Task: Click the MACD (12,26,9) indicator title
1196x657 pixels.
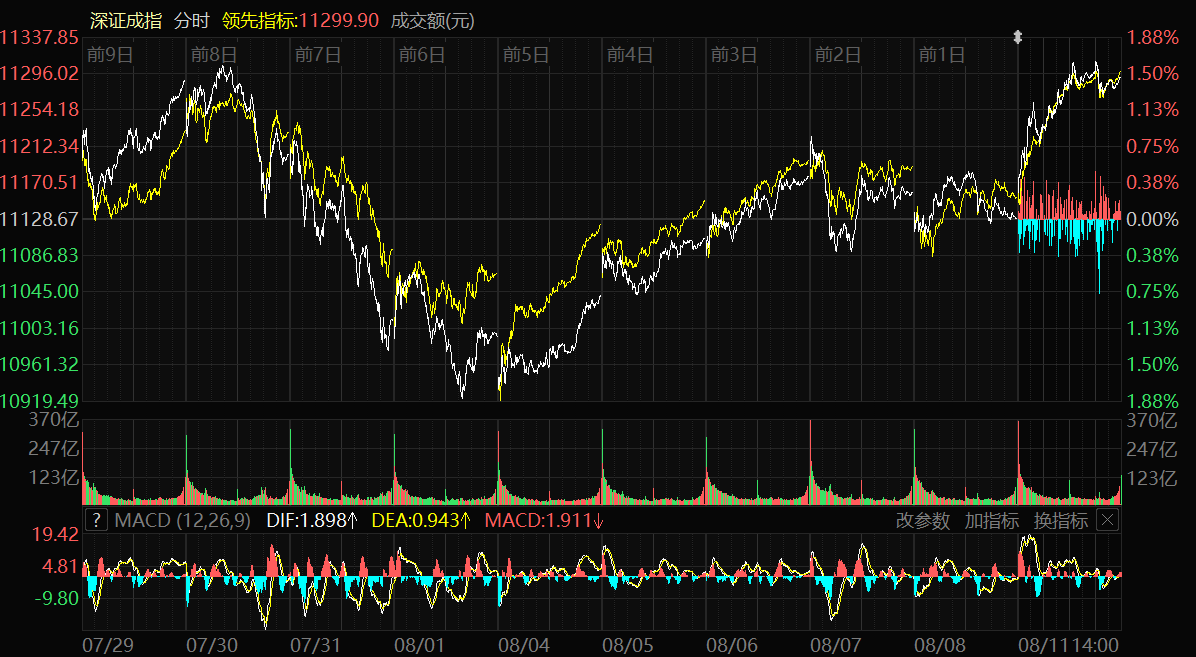Action: [183, 521]
